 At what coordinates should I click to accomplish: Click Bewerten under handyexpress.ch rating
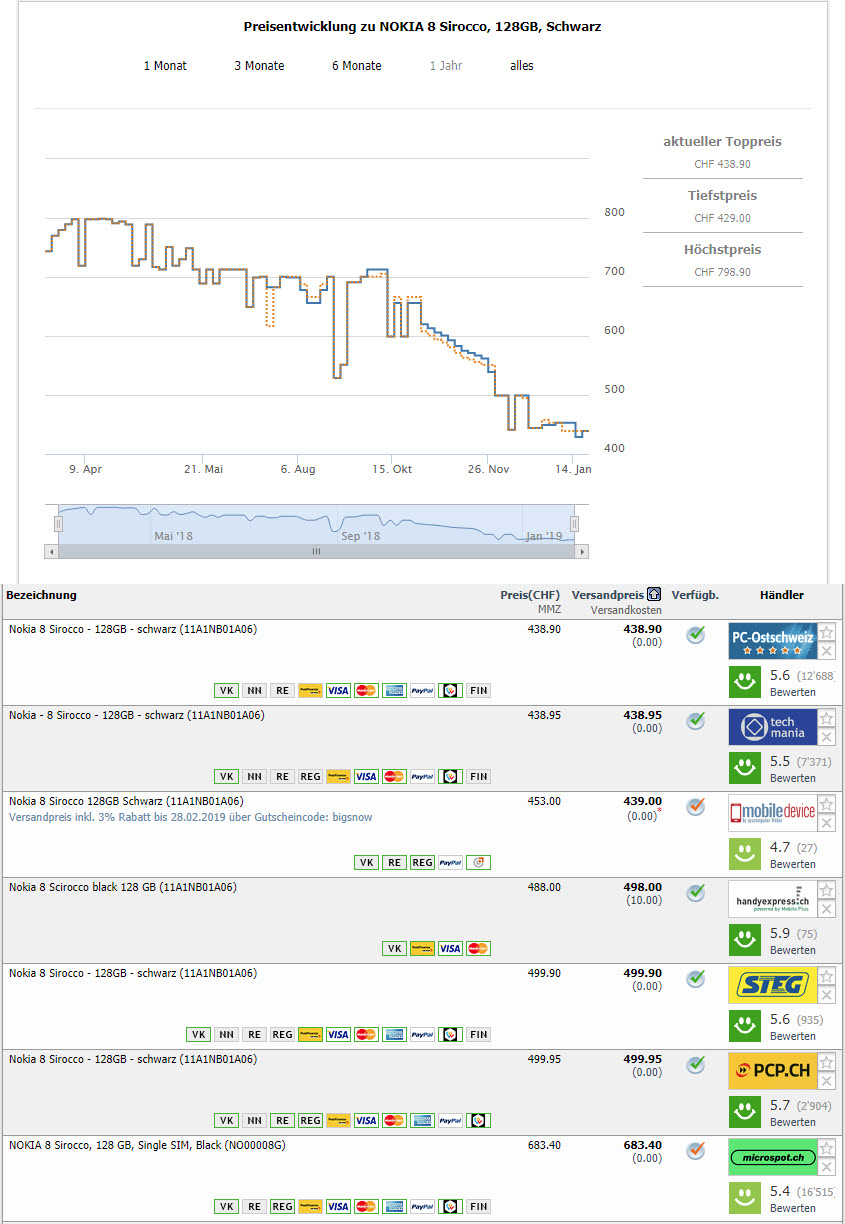793,950
